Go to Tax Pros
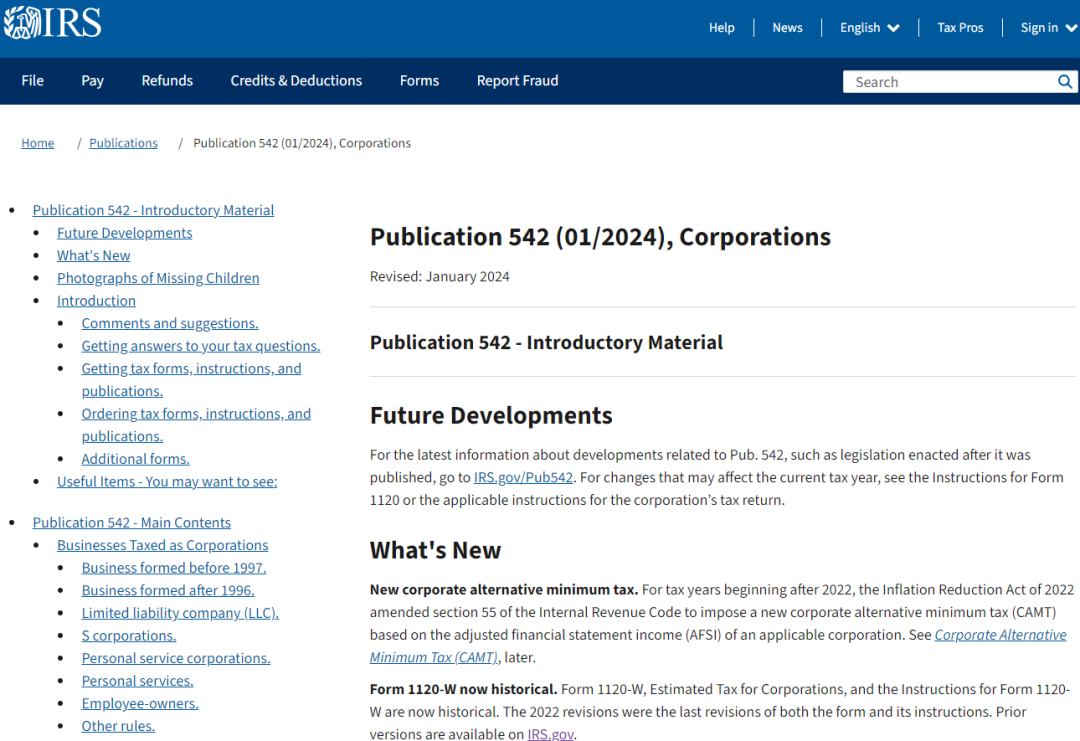 (x=960, y=28)
